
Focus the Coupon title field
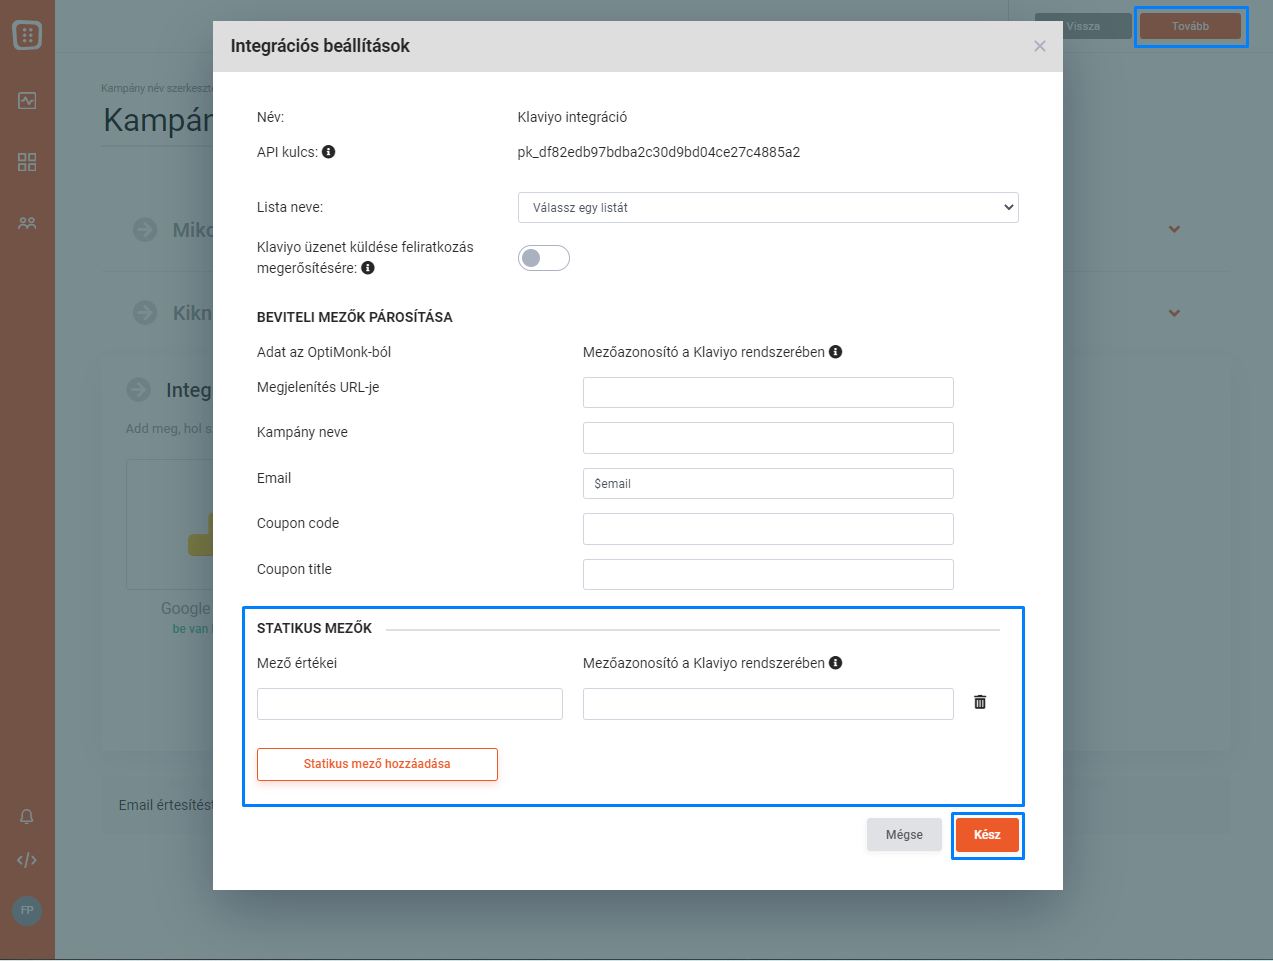(x=768, y=574)
